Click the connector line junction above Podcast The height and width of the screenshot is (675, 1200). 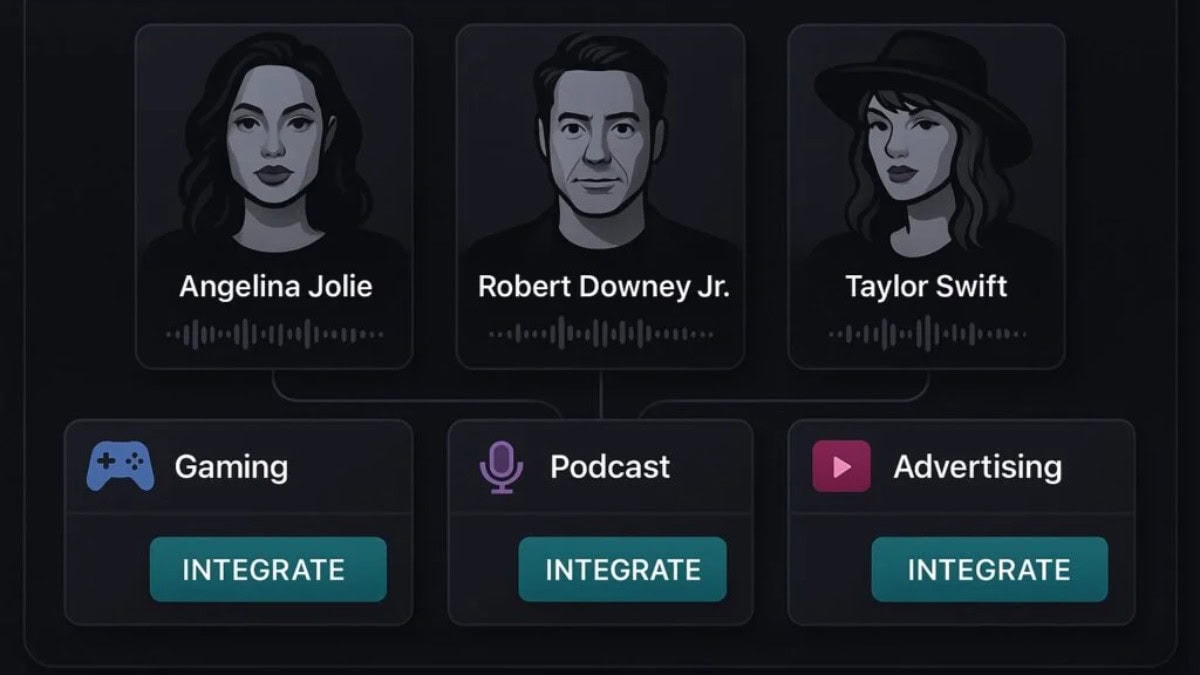[x=600, y=402]
